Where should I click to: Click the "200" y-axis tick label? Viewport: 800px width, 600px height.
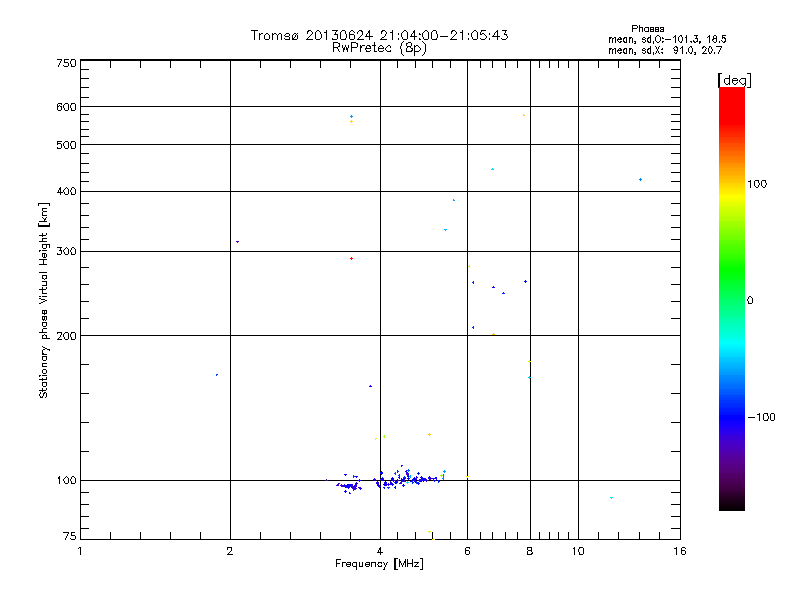(x=66, y=336)
